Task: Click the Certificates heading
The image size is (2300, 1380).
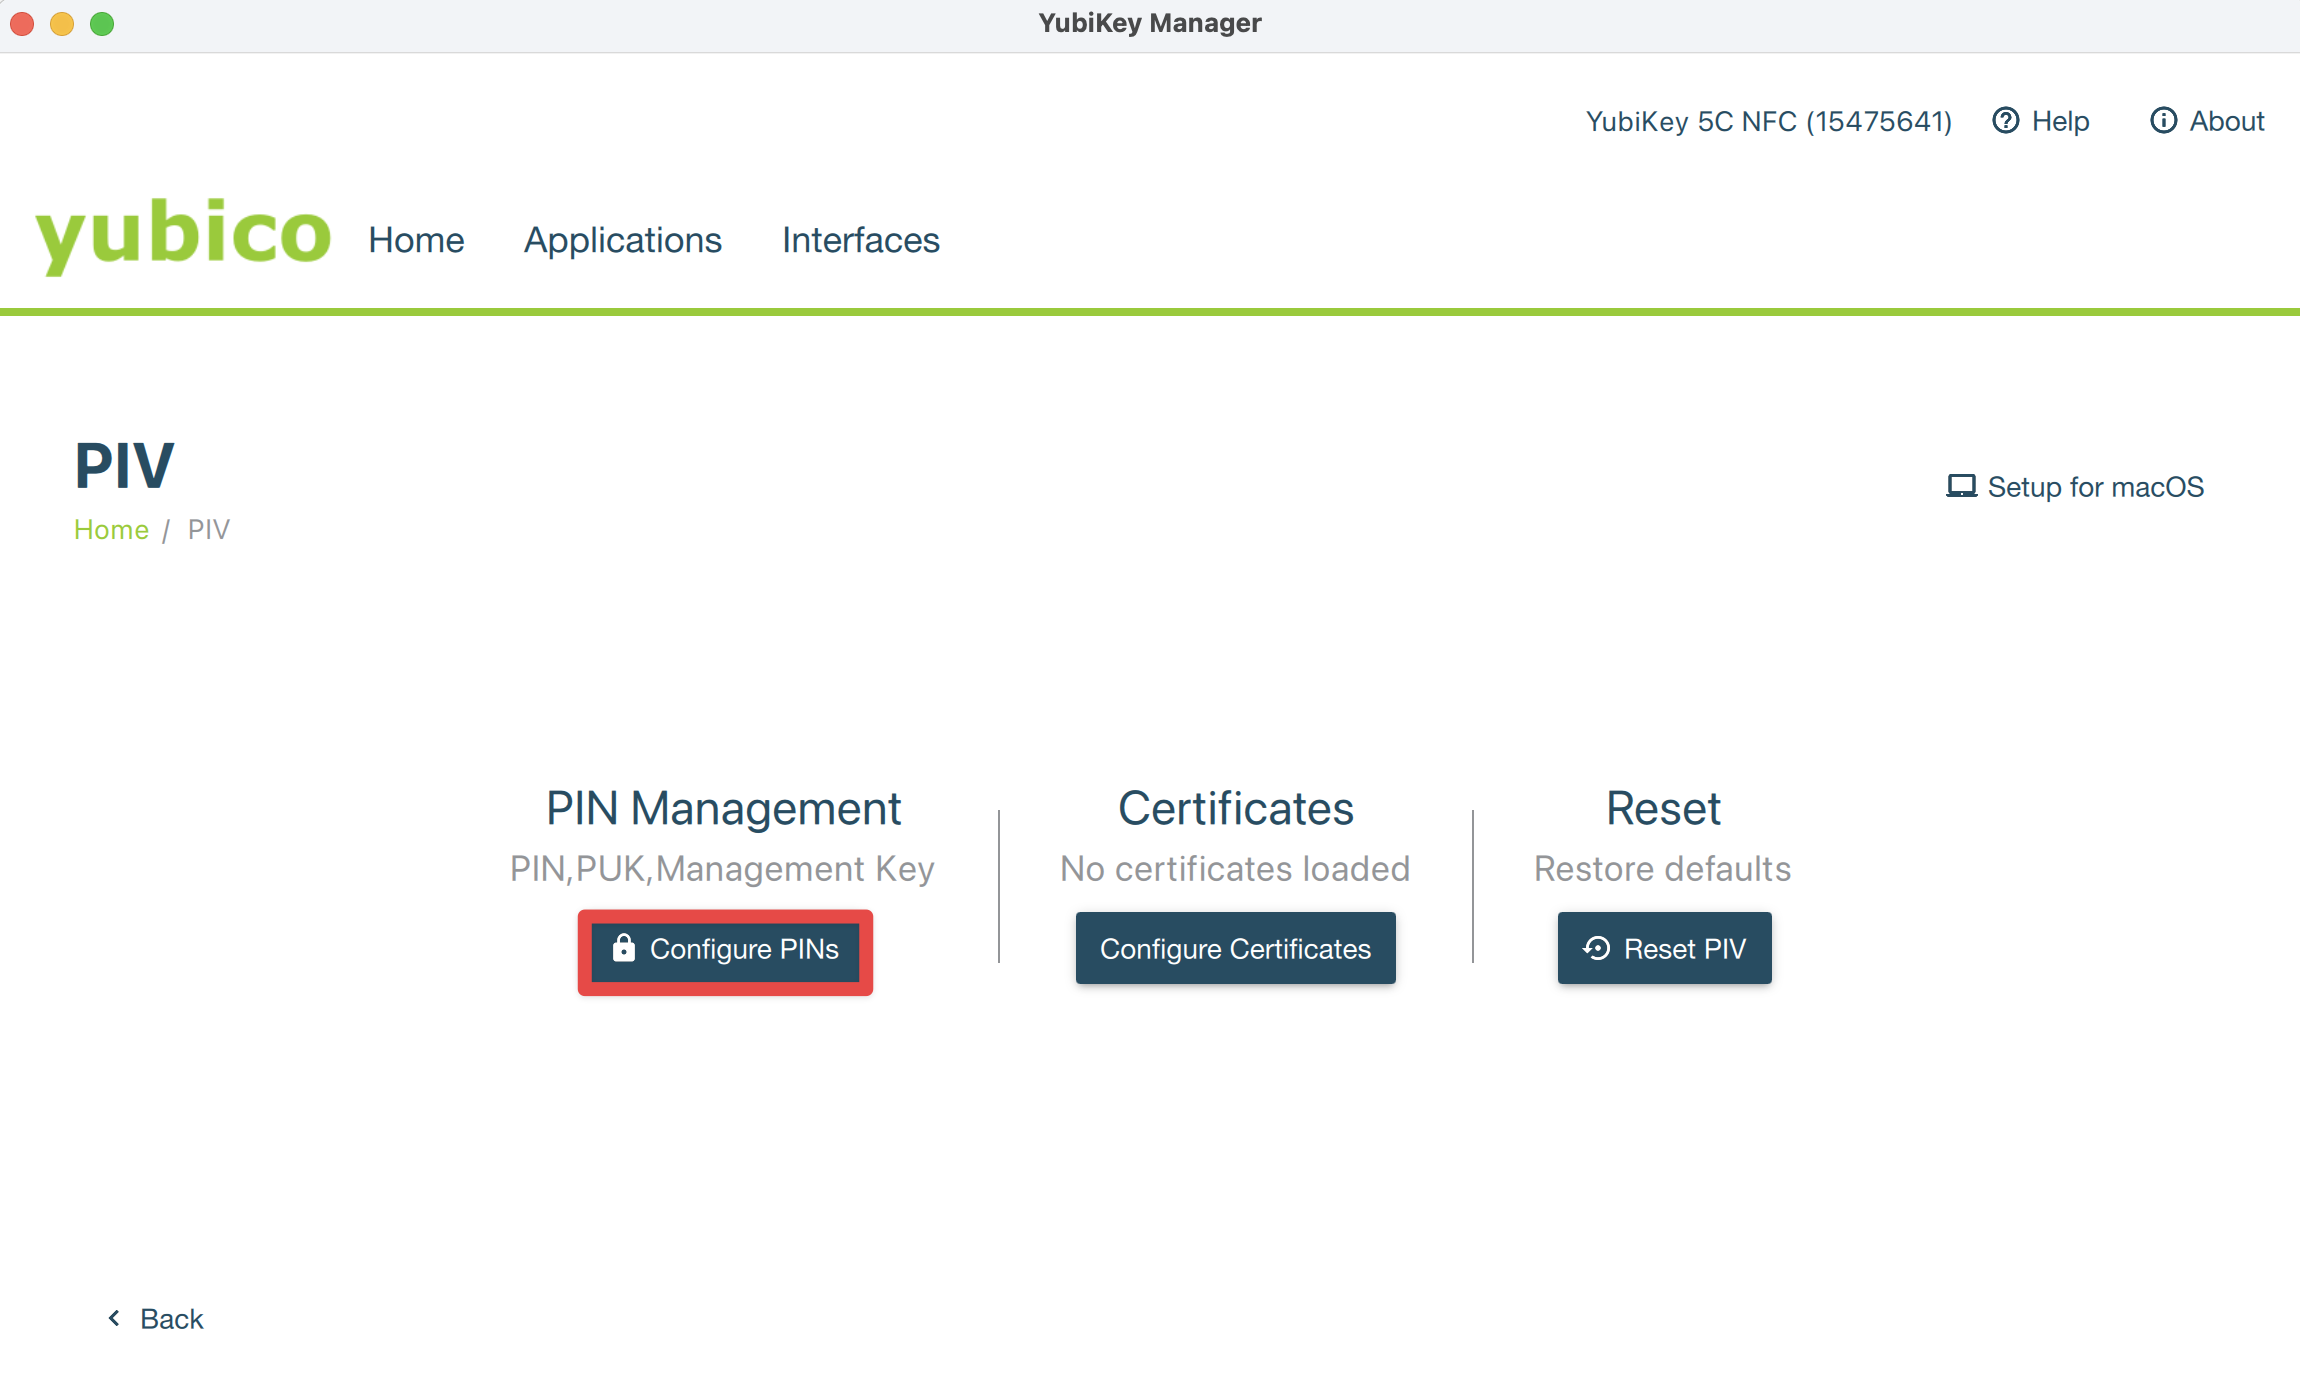Action: pos(1236,808)
